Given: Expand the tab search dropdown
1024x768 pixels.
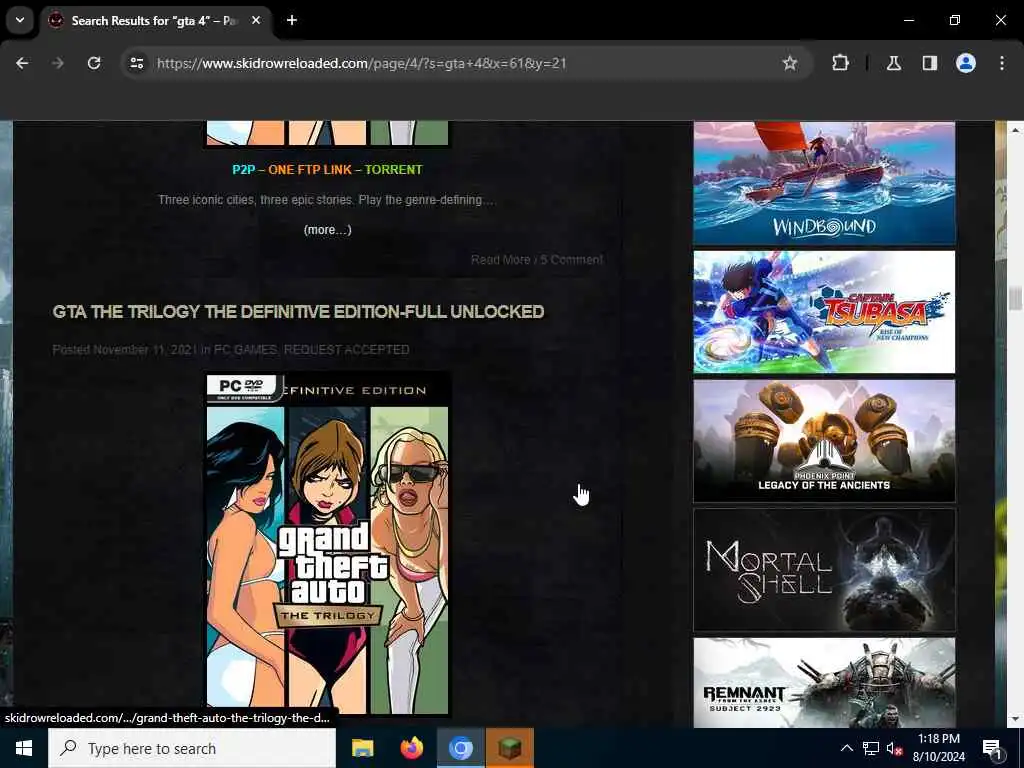Looking at the screenshot, I should (20, 20).
